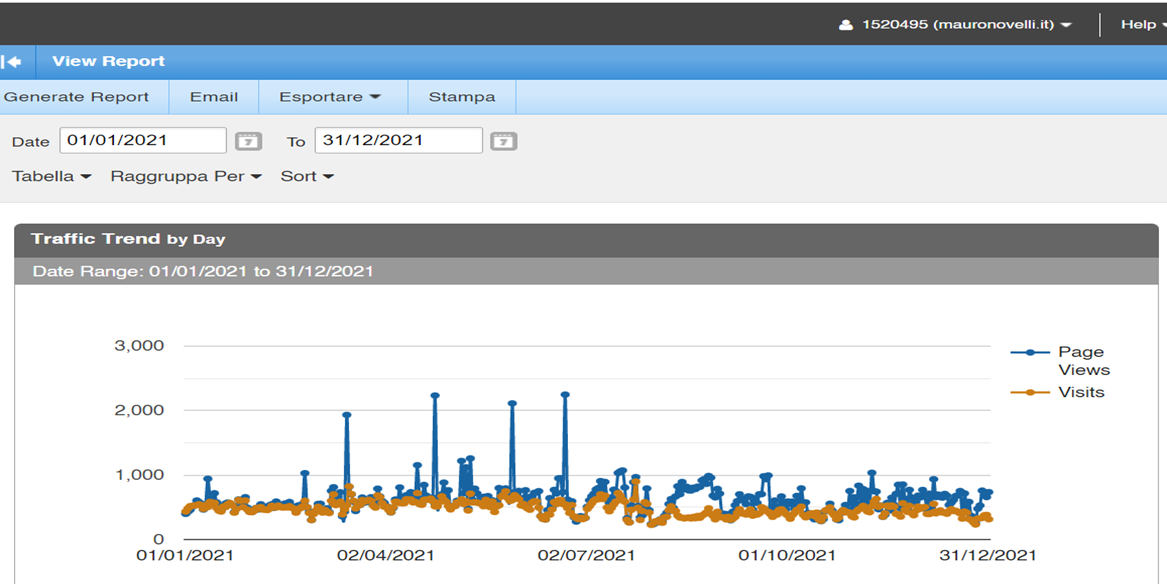This screenshot has width=1167, height=584.
Task: Expand the Tabella dropdown
Action: (x=51, y=176)
